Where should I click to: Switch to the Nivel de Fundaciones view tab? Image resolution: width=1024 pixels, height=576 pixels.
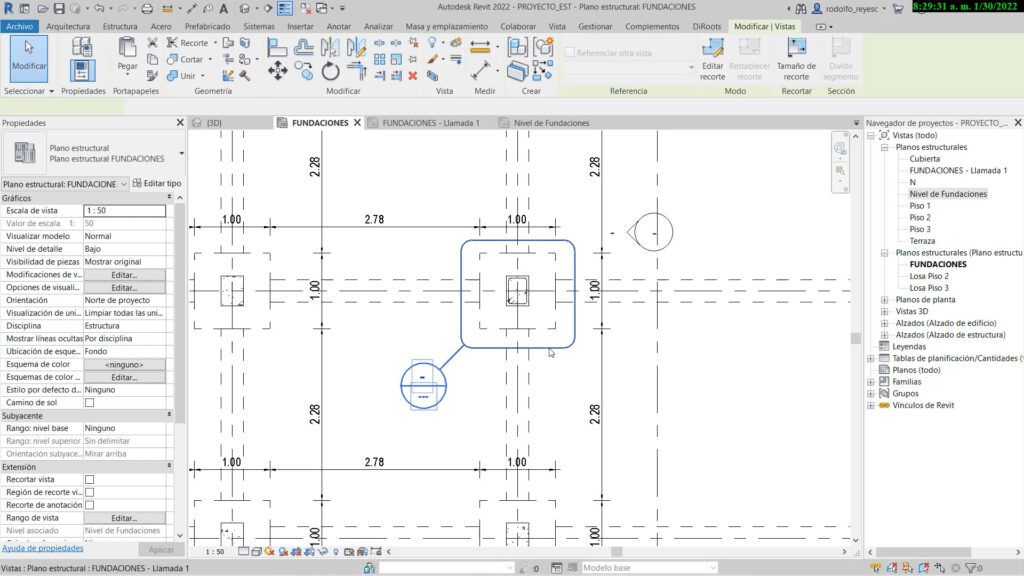pyautogui.click(x=551, y=123)
